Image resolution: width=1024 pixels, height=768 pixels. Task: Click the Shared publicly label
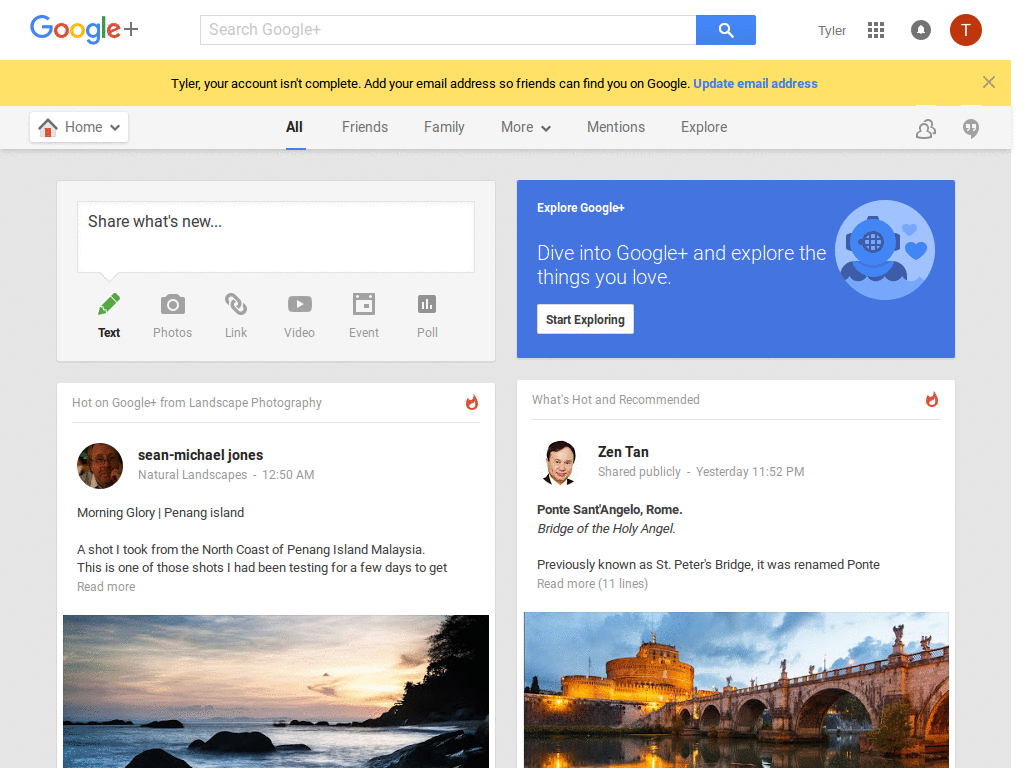pyautogui.click(x=639, y=472)
